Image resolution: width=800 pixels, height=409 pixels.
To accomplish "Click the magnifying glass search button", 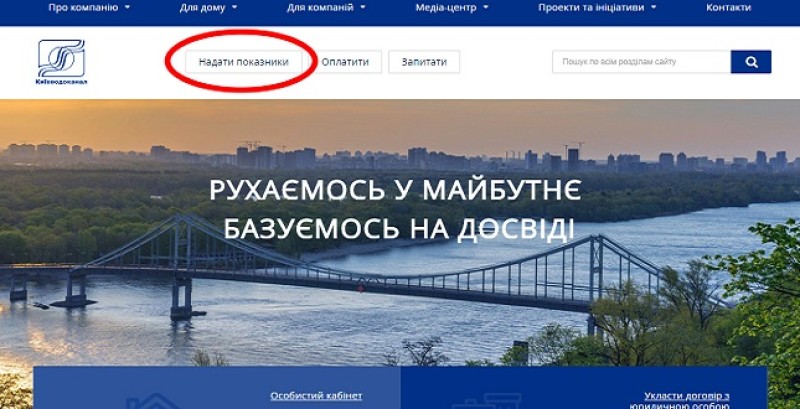I will click(751, 62).
